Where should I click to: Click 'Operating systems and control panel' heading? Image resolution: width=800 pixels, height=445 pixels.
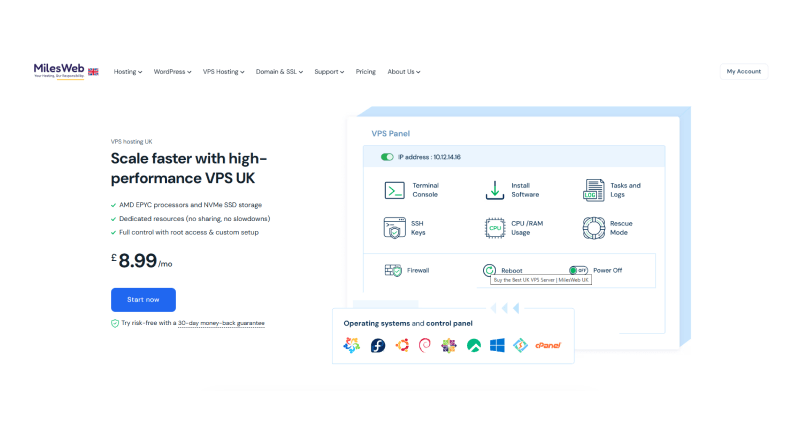(x=408, y=324)
